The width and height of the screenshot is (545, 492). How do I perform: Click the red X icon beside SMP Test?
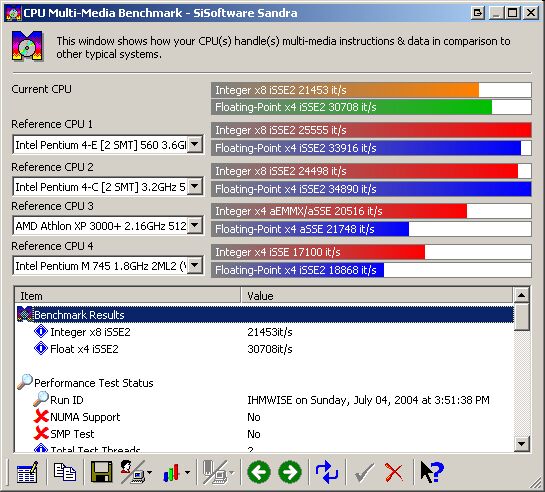tap(41, 433)
